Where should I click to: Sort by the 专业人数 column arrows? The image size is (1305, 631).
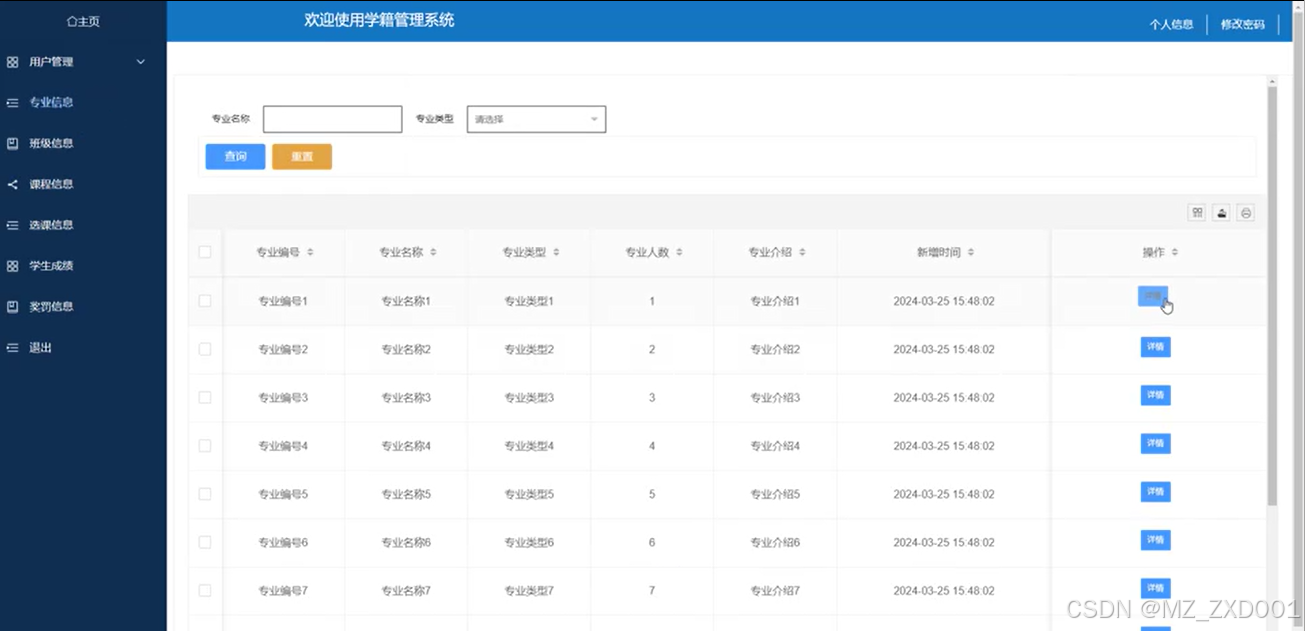click(x=679, y=253)
